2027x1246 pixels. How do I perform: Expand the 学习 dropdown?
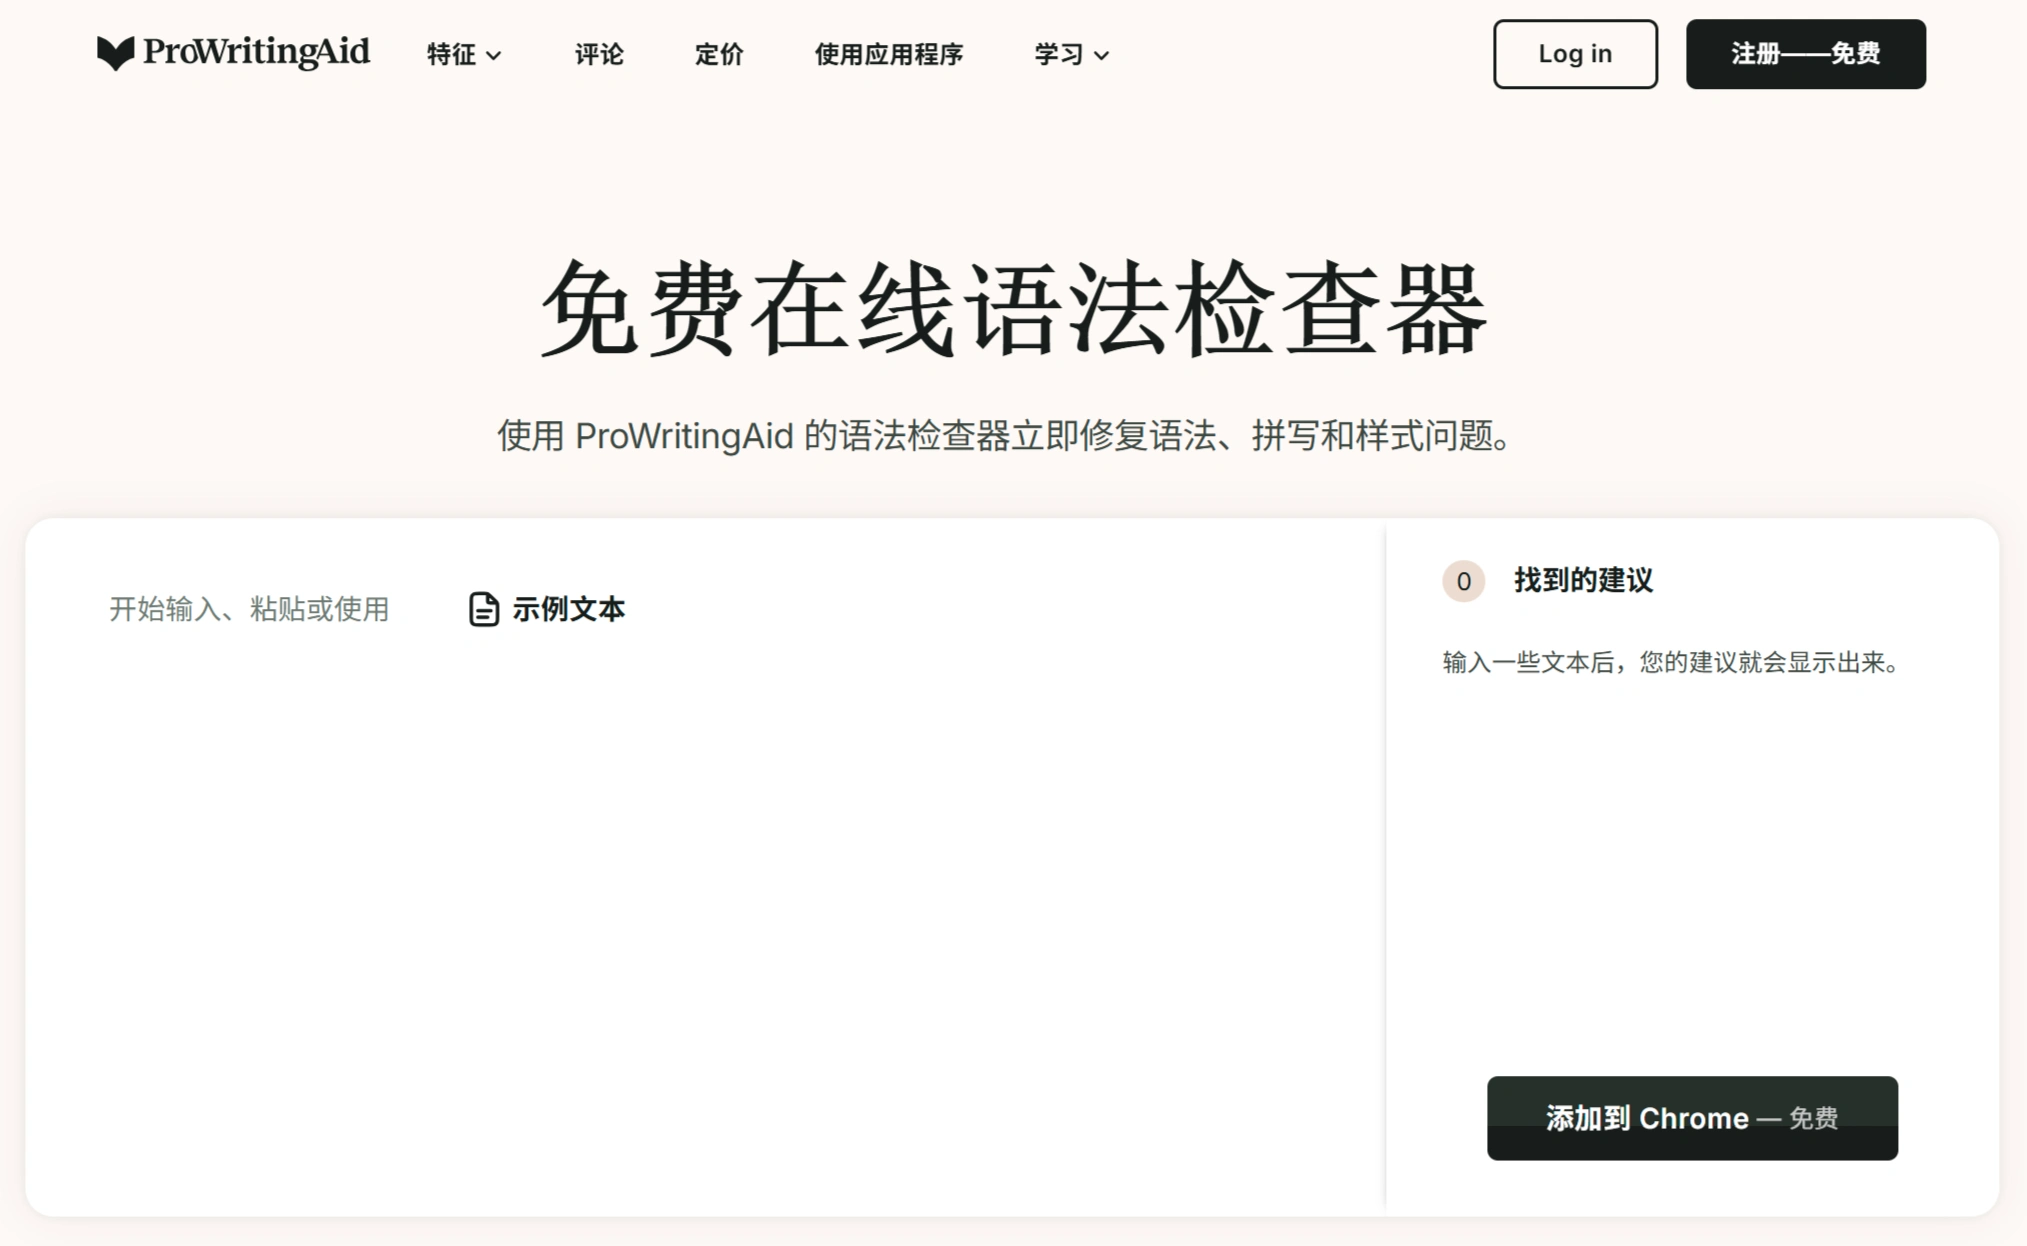tap(1071, 54)
